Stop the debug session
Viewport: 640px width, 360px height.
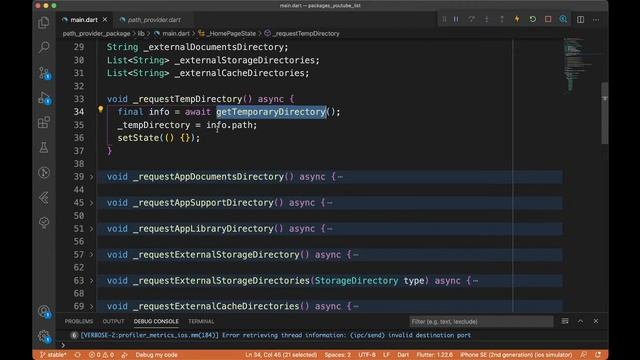click(548, 19)
